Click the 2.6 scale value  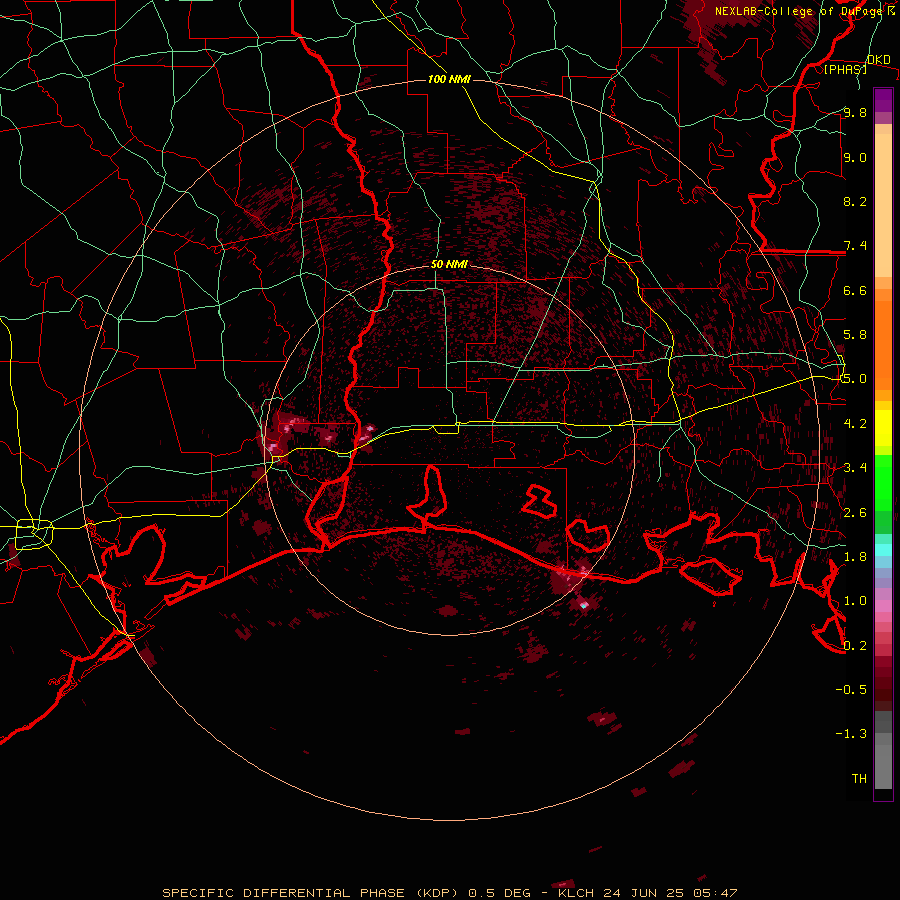855,513
